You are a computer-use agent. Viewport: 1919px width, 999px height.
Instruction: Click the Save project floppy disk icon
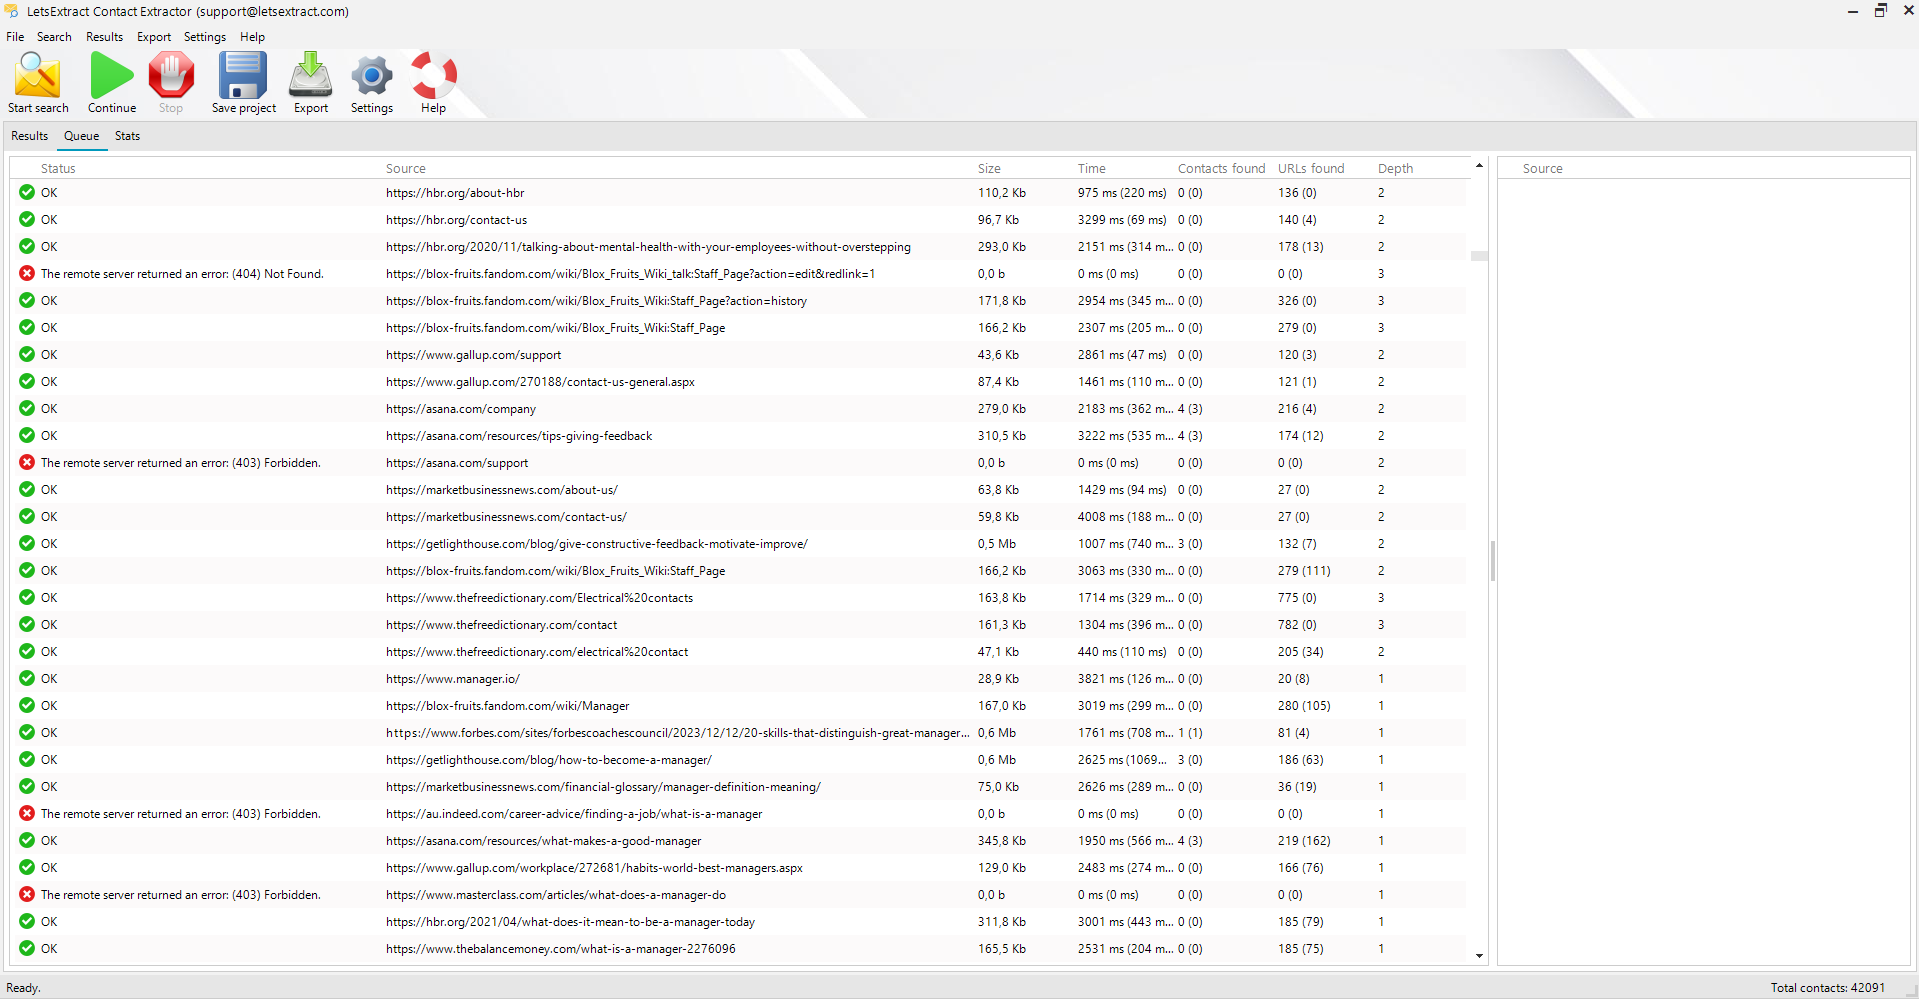(x=242, y=75)
